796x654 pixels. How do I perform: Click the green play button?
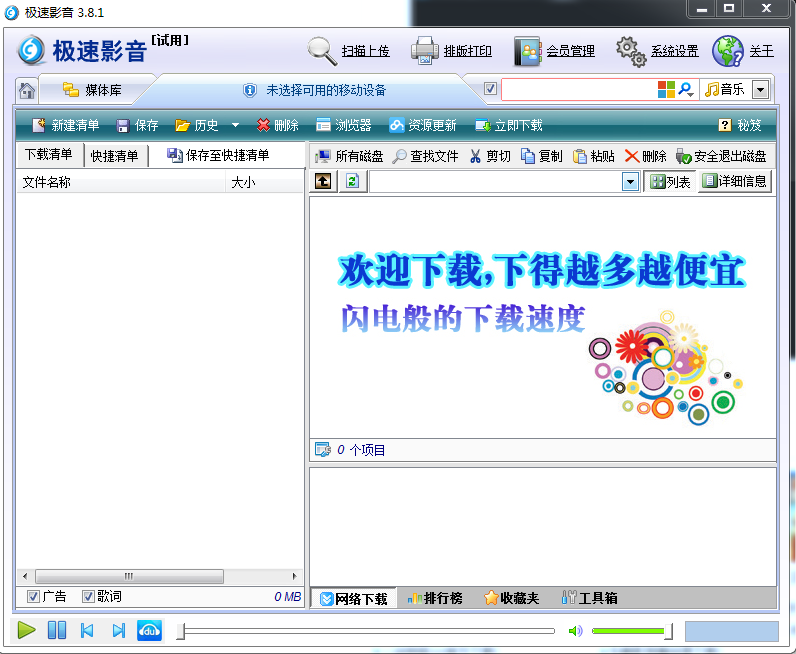(x=26, y=630)
